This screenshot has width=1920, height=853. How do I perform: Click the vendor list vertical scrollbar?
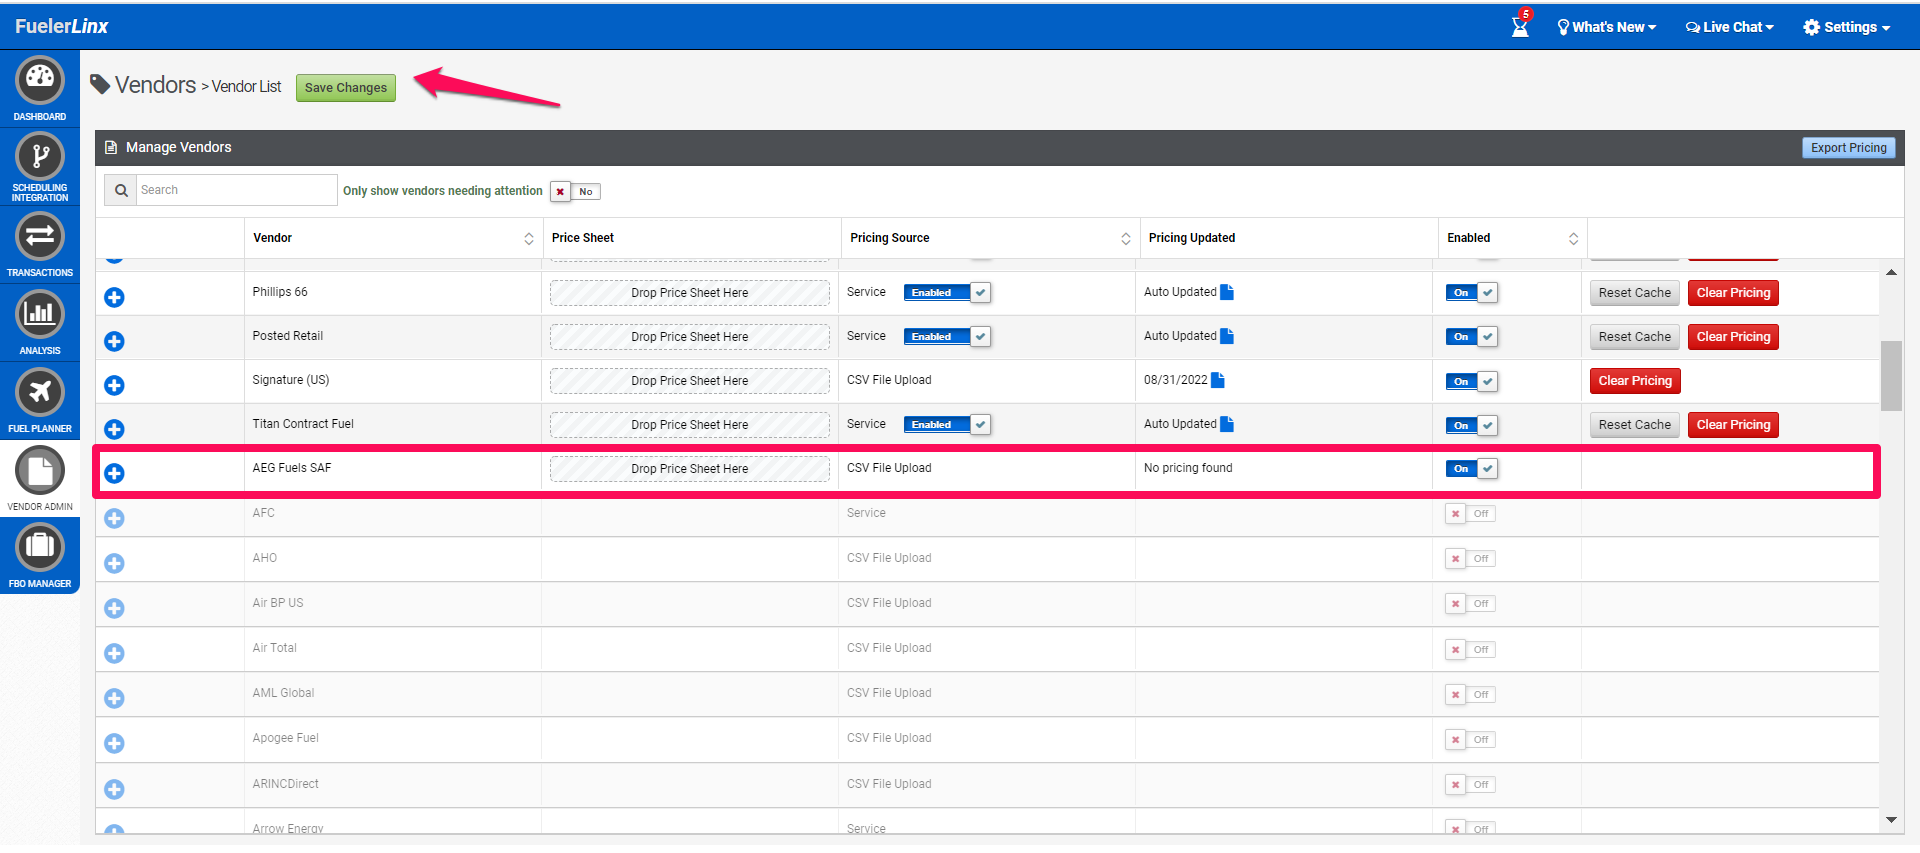pyautogui.click(x=1891, y=376)
